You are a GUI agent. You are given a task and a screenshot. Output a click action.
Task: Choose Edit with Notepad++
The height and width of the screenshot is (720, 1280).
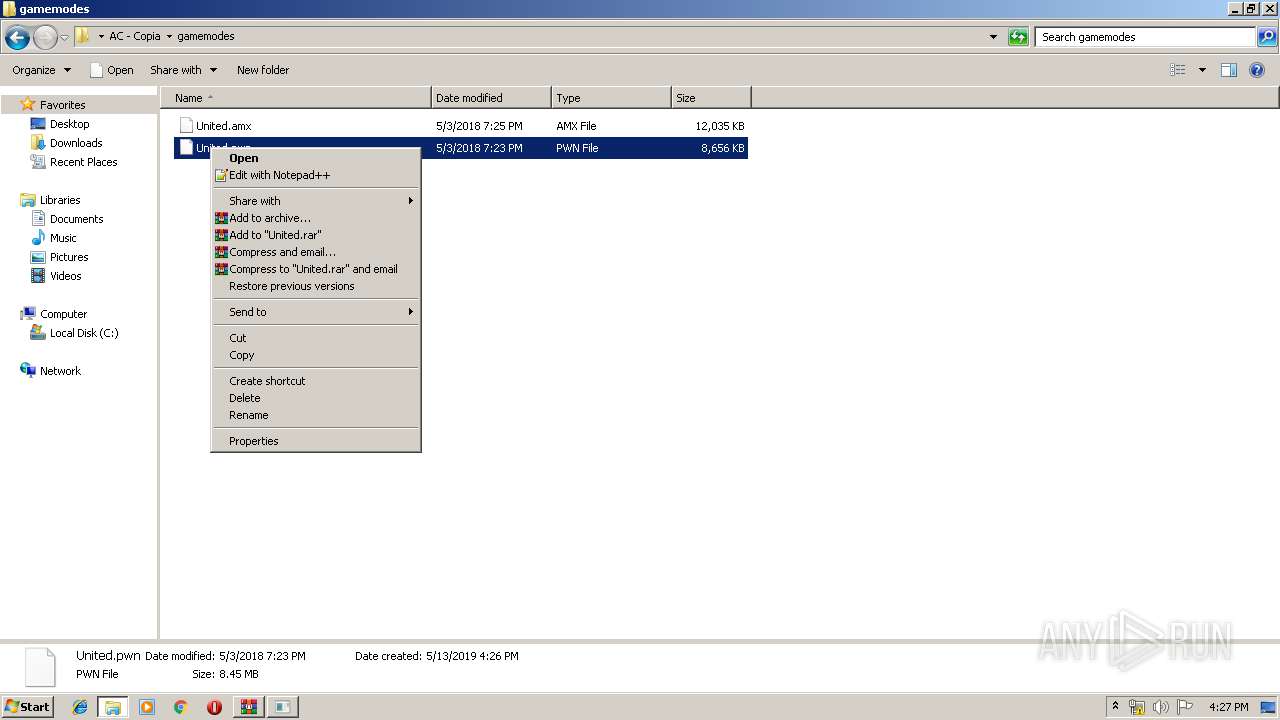[x=316, y=175]
